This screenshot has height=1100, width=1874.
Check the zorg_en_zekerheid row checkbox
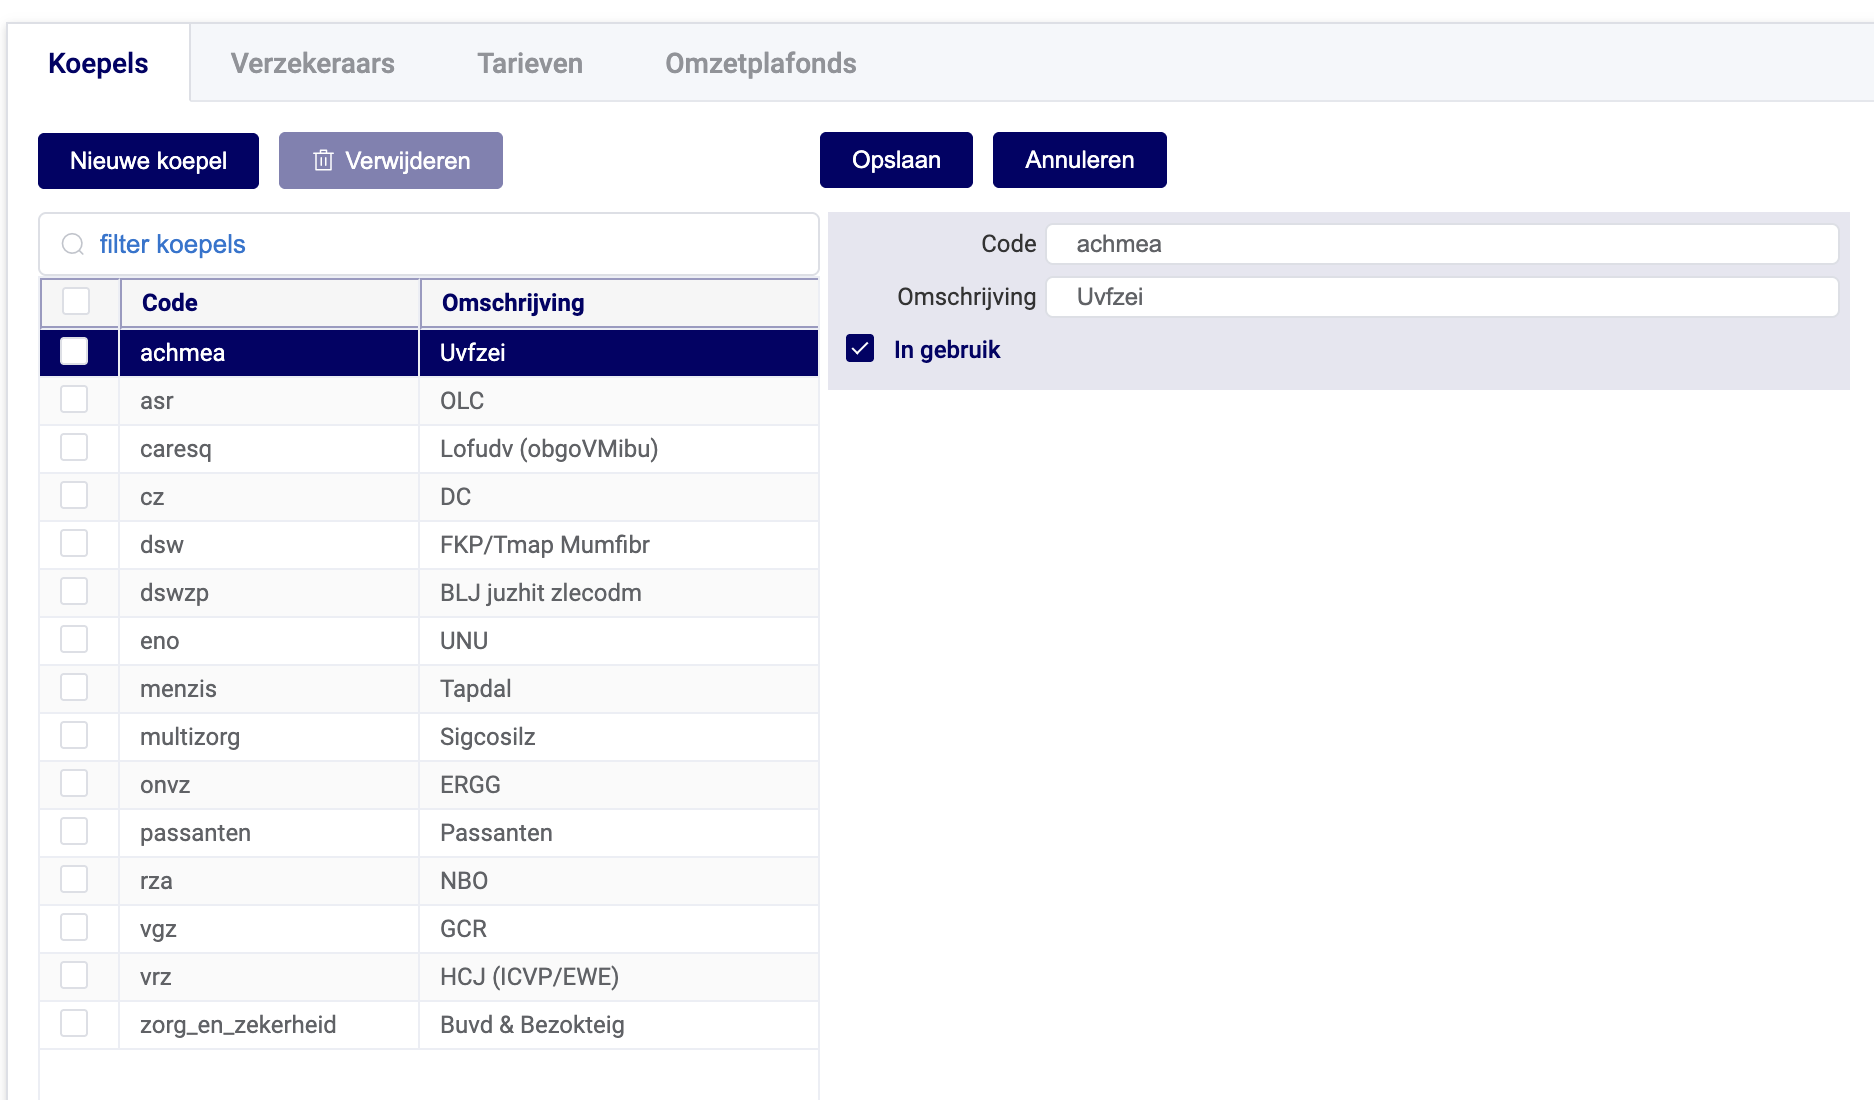pyautogui.click(x=75, y=1024)
